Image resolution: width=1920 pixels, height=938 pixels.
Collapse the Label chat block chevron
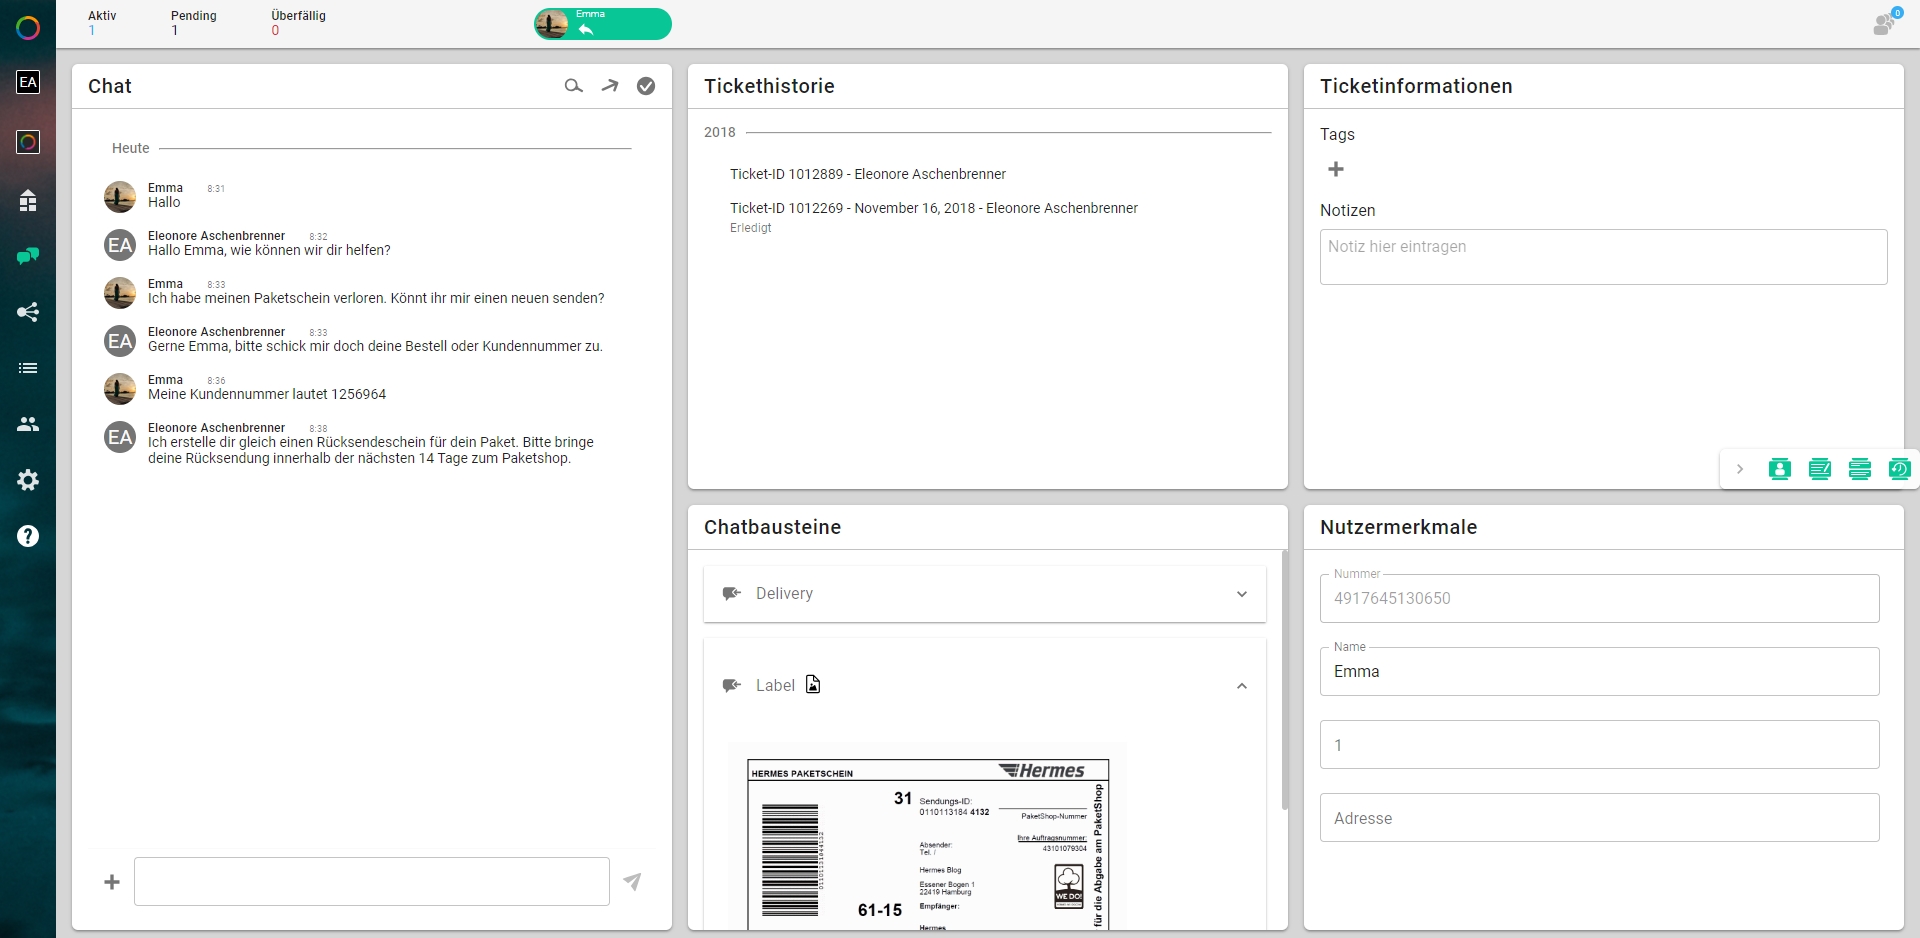click(1242, 686)
